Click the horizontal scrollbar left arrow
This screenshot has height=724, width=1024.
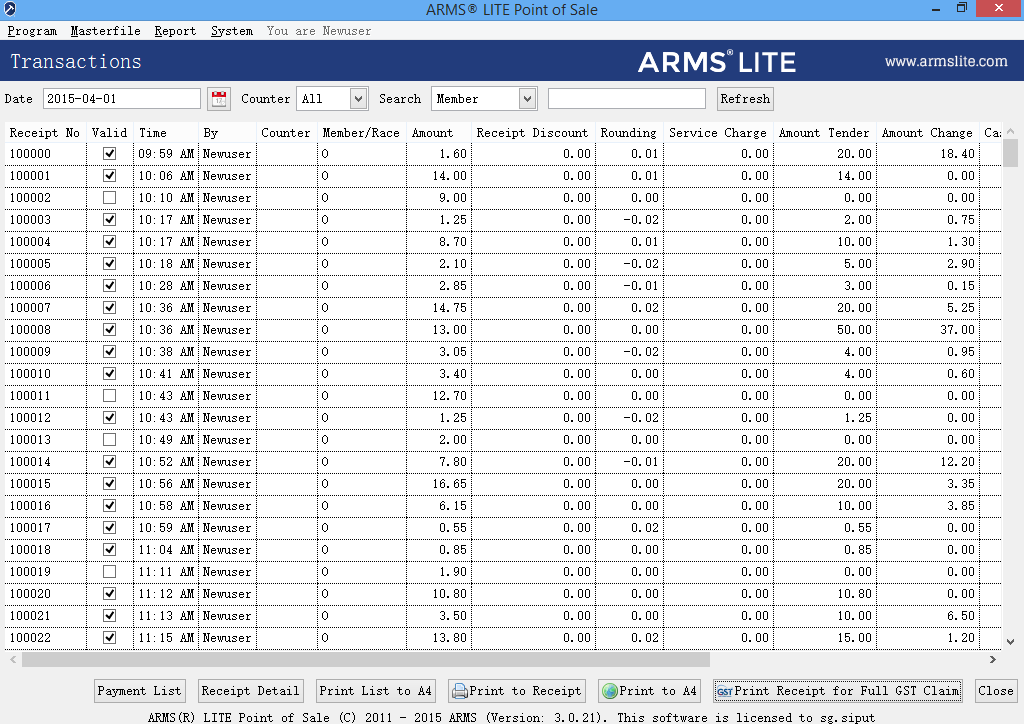pos(13,659)
